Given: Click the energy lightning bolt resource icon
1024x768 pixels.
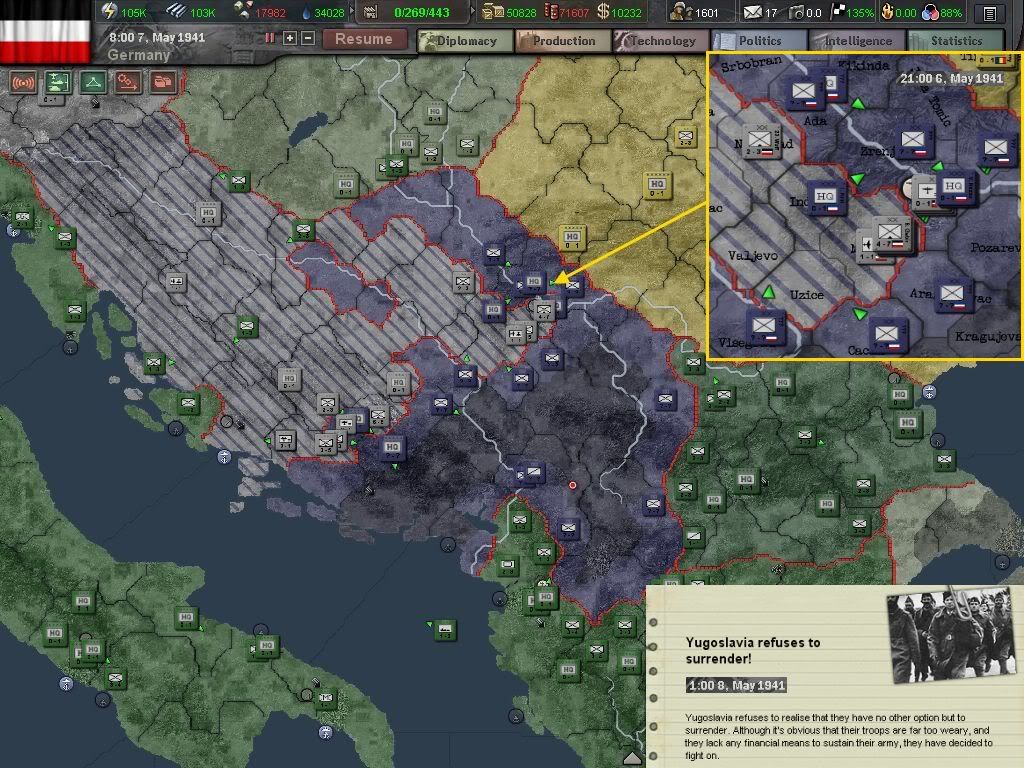Looking at the screenshot, I should pos(108,11).
